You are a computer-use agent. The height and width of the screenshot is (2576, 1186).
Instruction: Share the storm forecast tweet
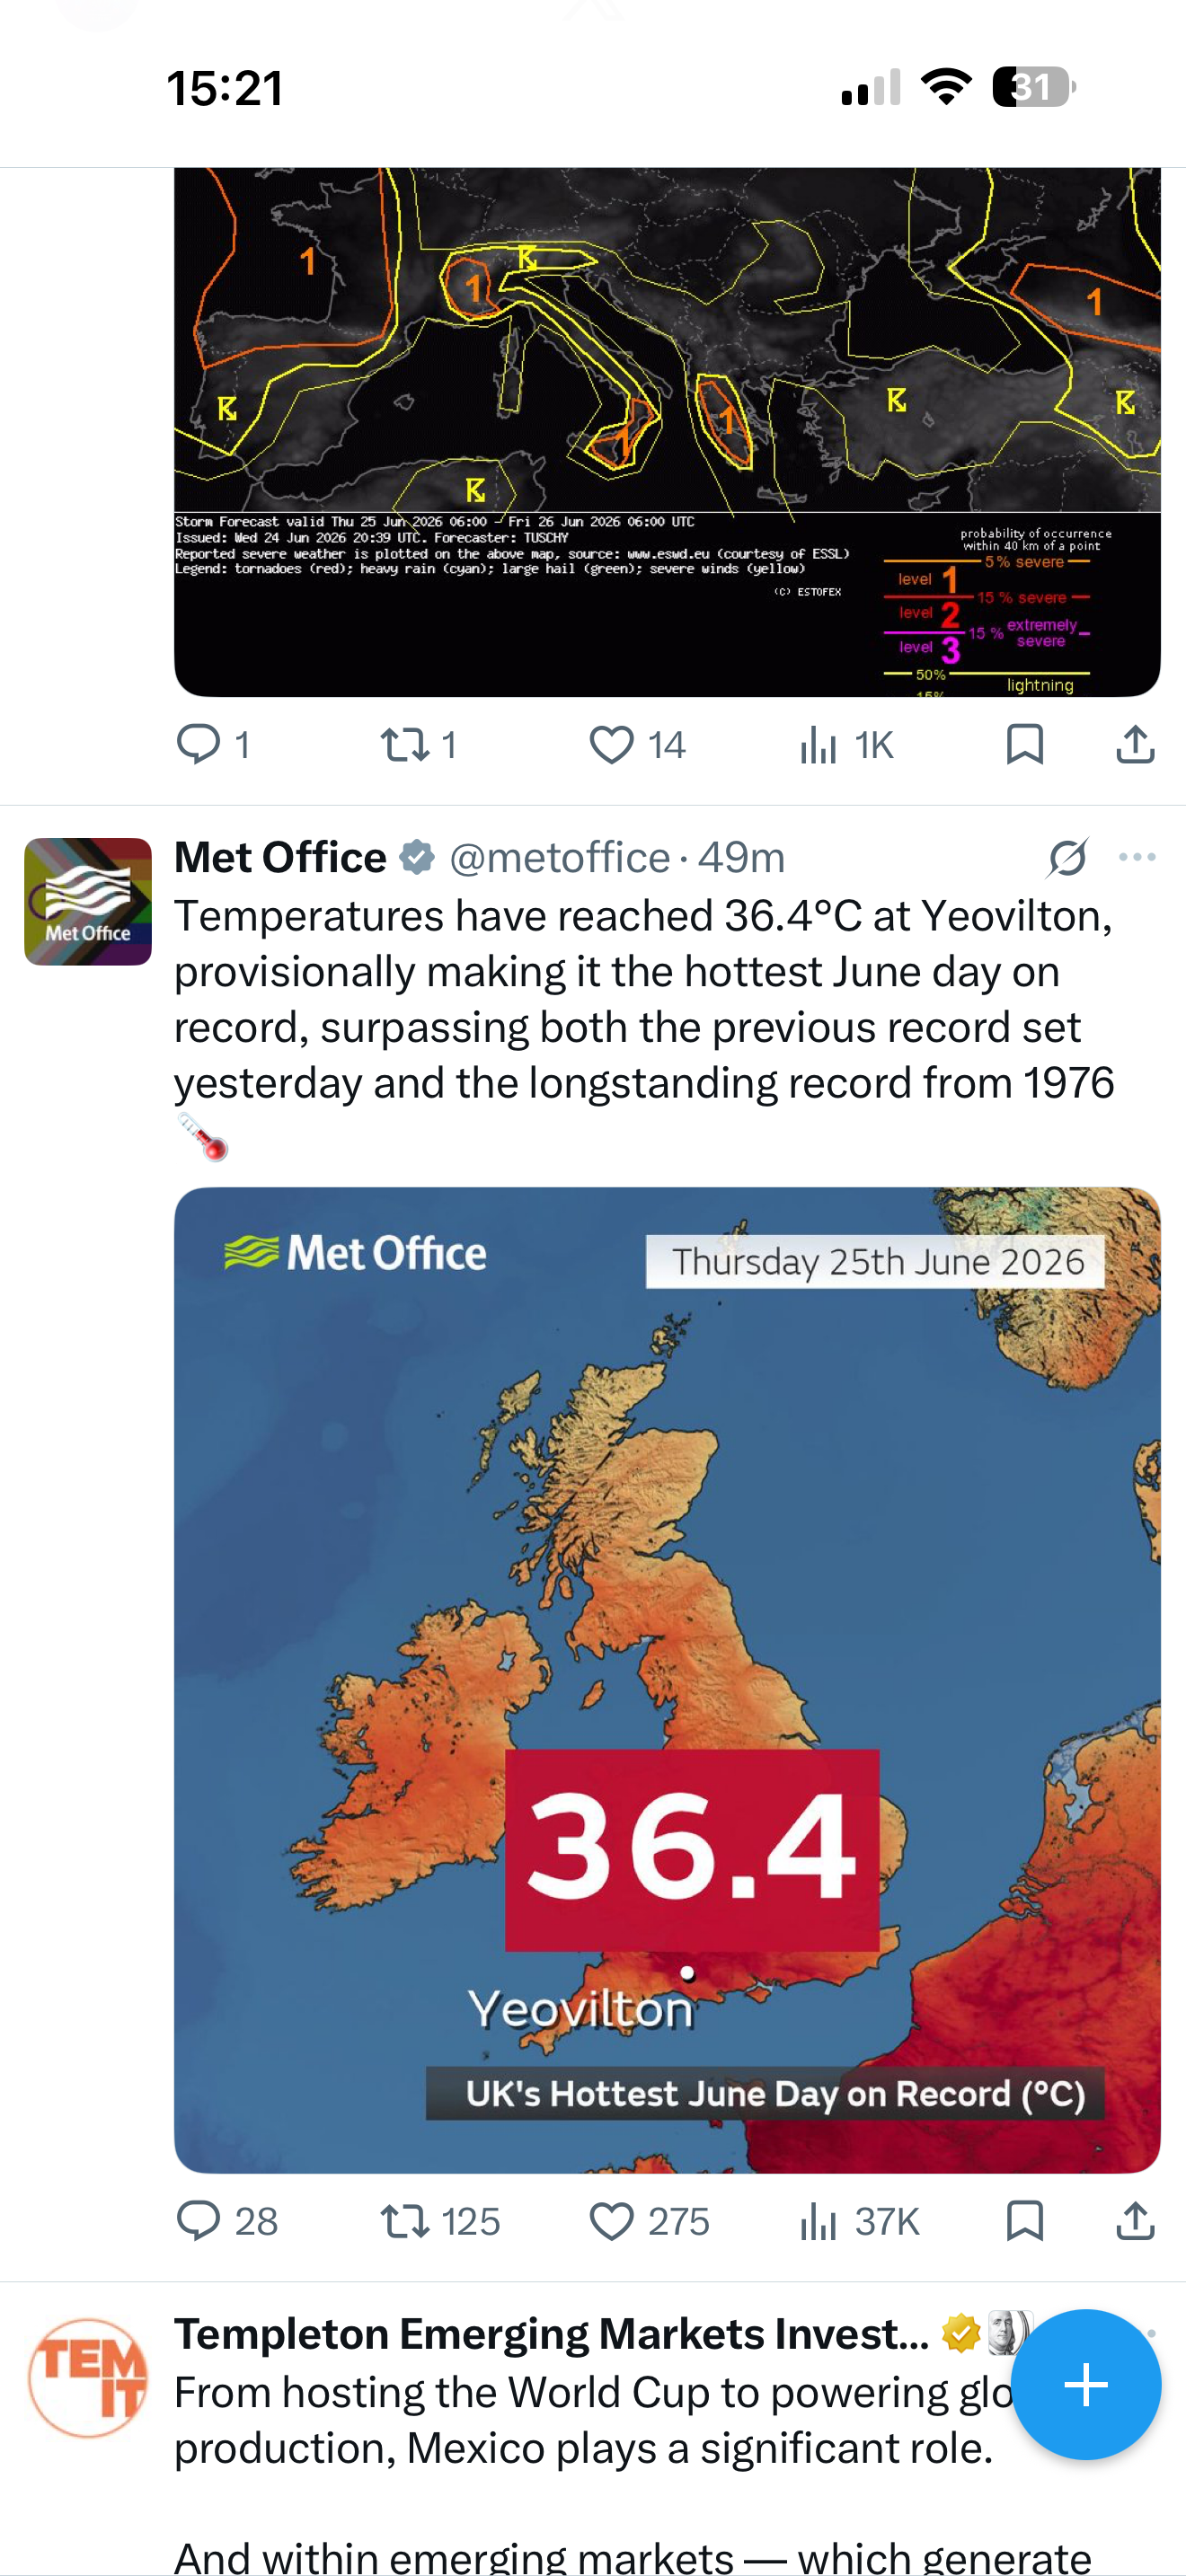point(1135,744)
